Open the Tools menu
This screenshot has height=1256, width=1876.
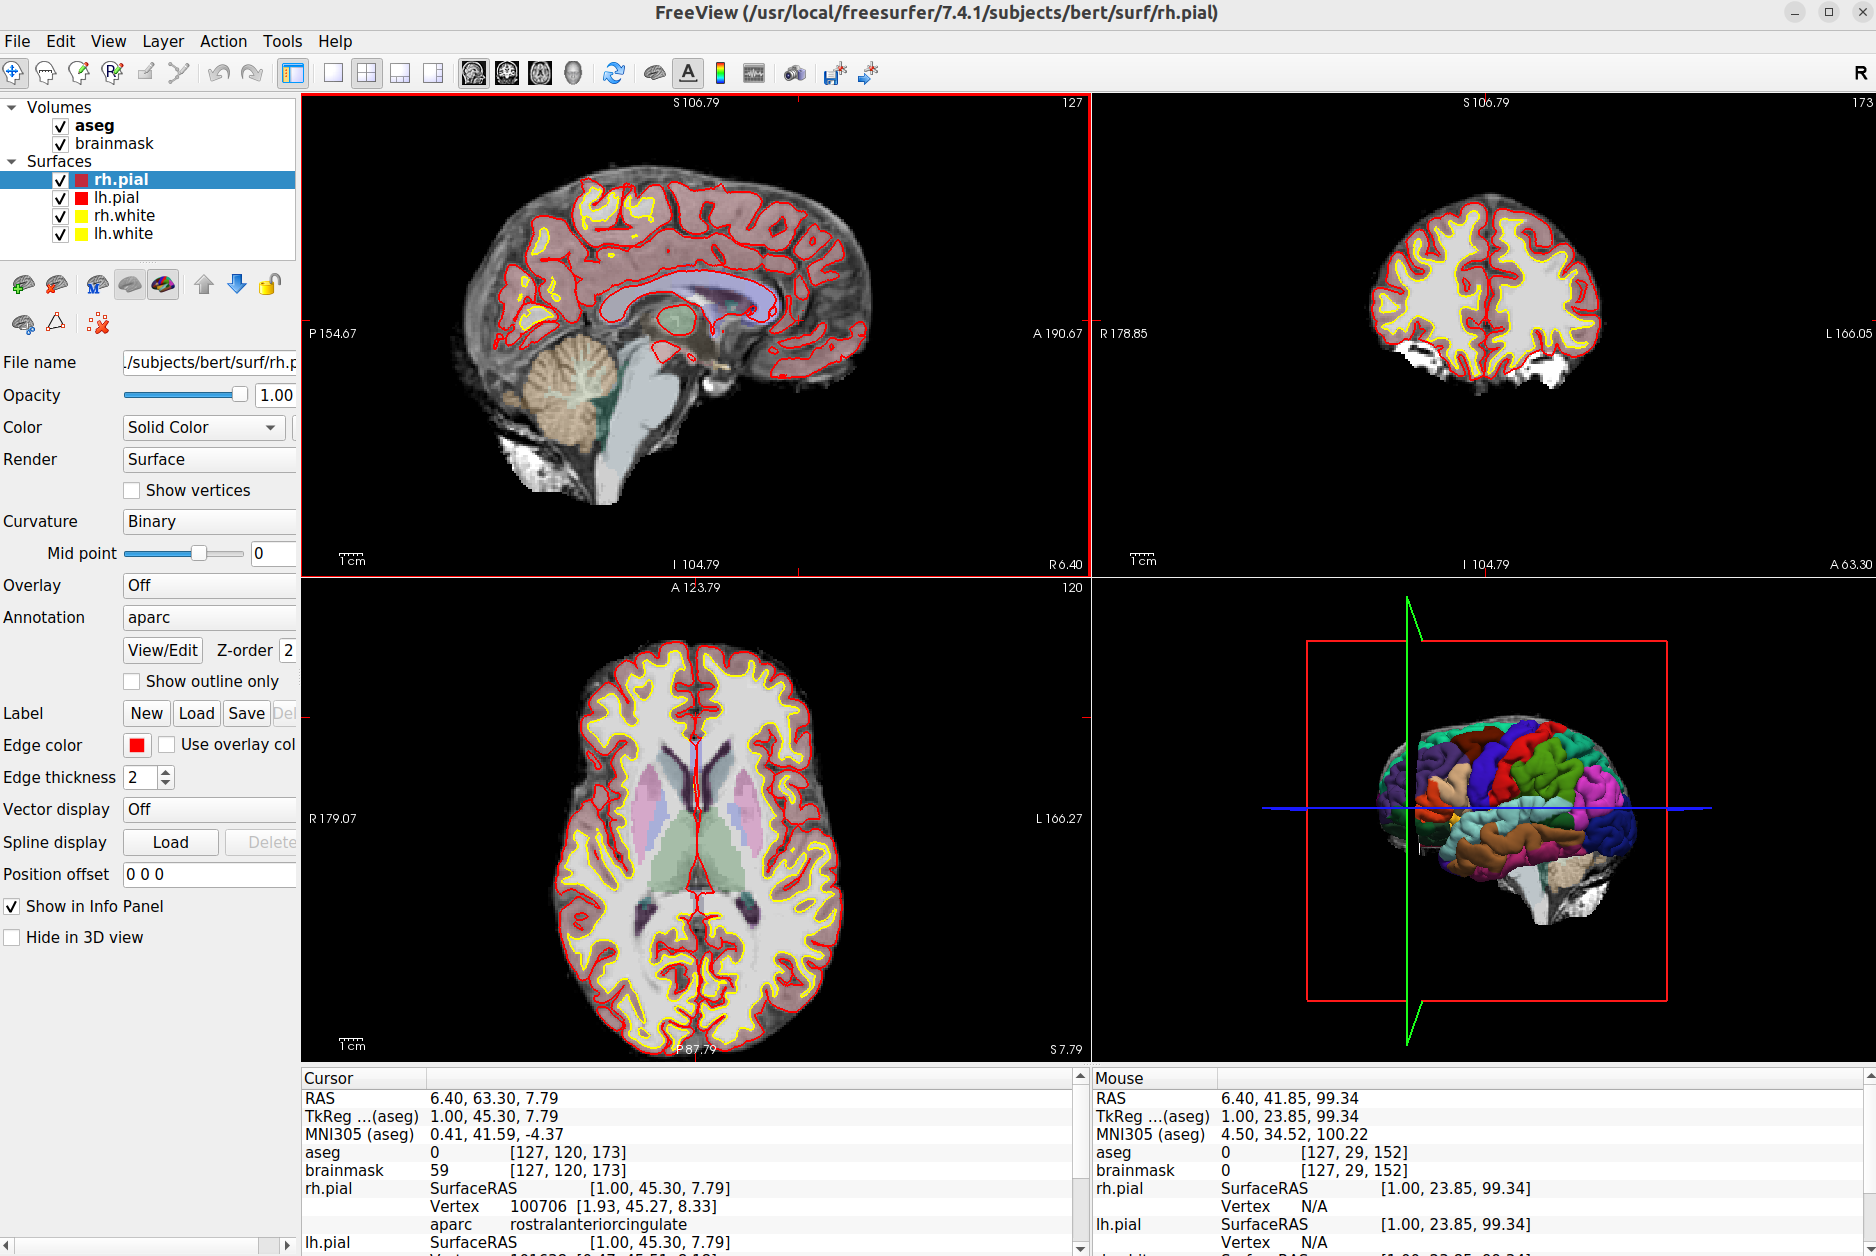[281, 41]
